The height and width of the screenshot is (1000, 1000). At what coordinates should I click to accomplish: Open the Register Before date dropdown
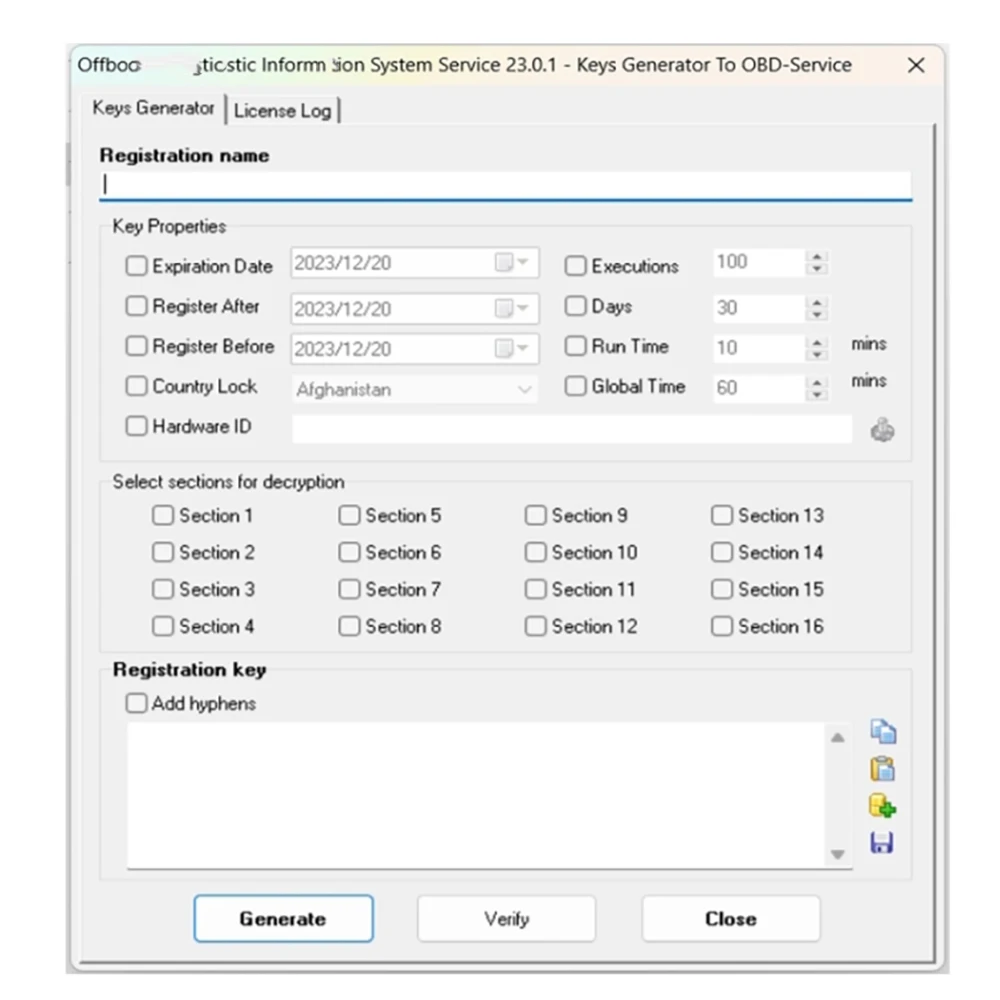tap(524, 348)
